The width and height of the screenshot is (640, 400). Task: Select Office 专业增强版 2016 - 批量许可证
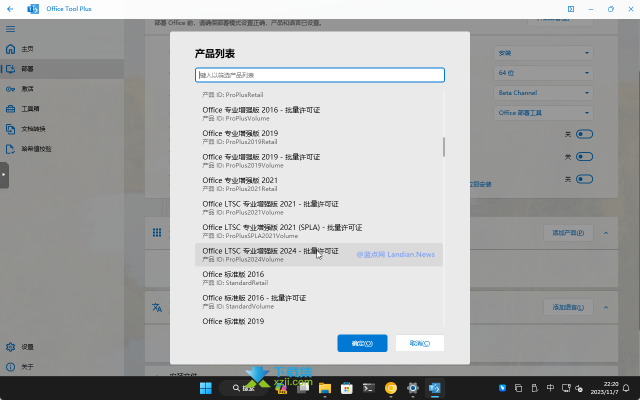click(319, 114)
